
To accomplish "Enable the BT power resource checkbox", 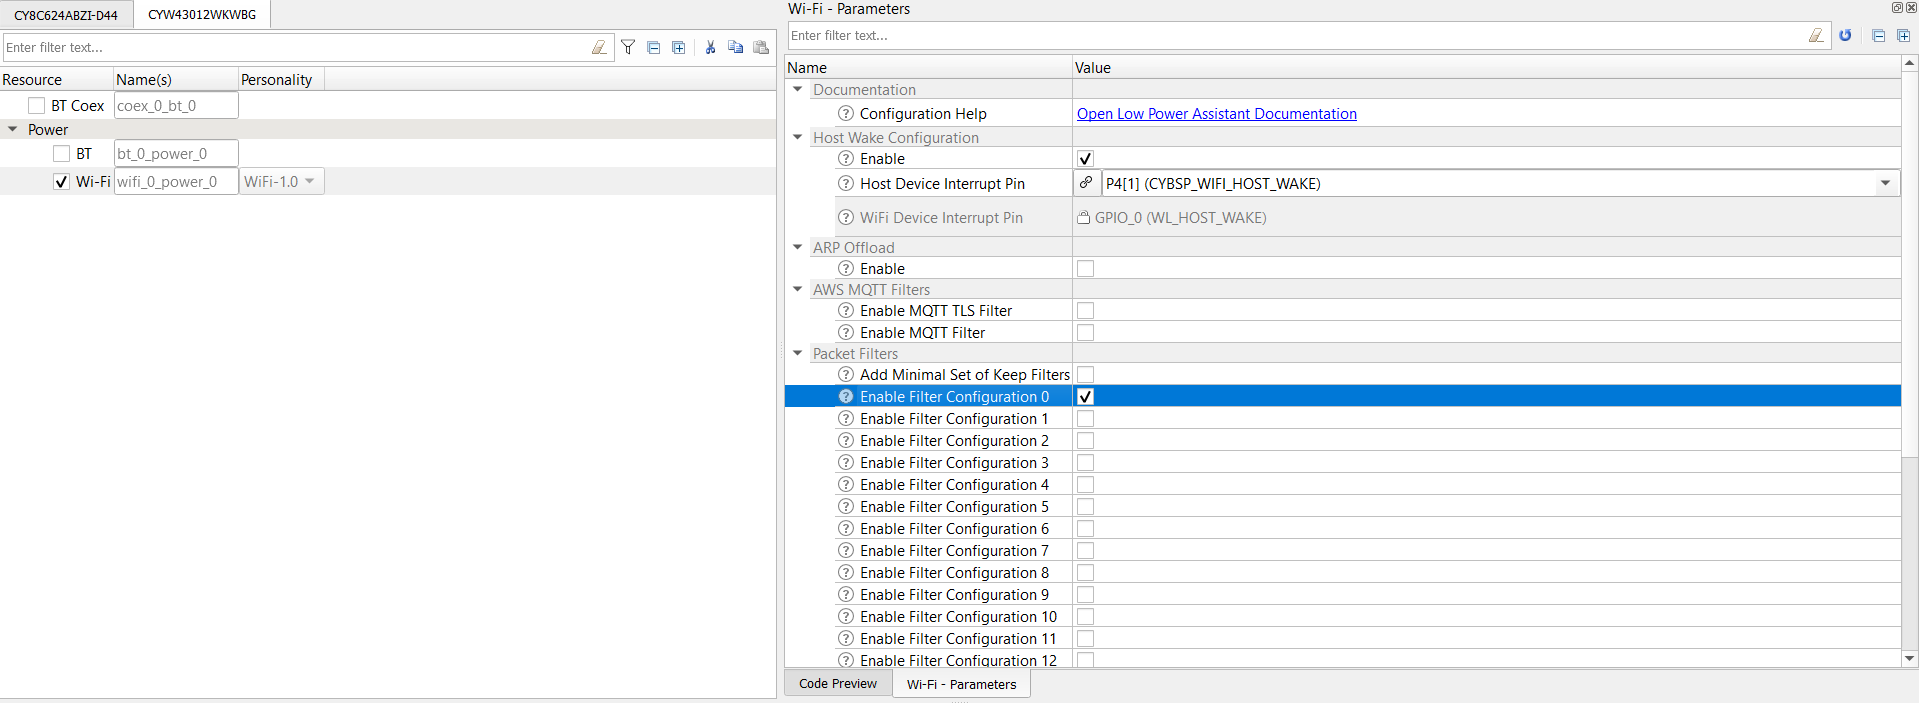I will tap(62, 153).
